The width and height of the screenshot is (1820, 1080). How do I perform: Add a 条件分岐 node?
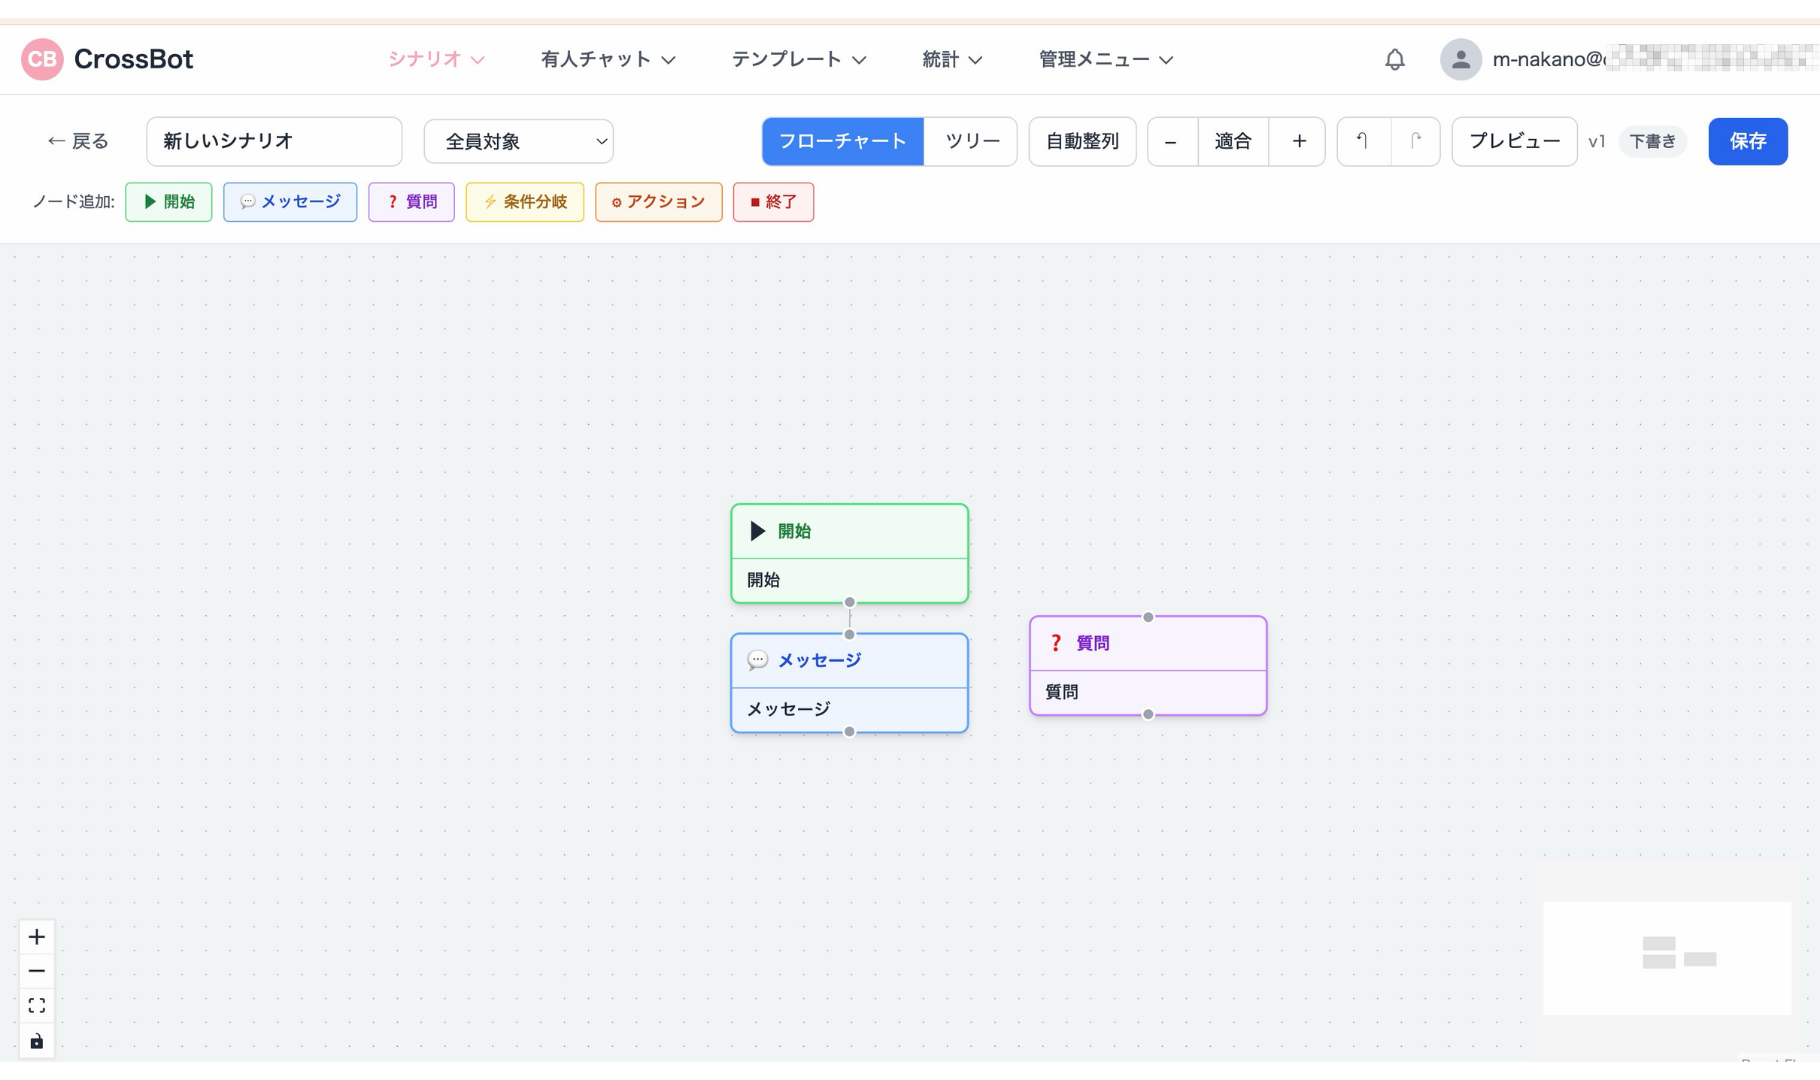[525, 202]
